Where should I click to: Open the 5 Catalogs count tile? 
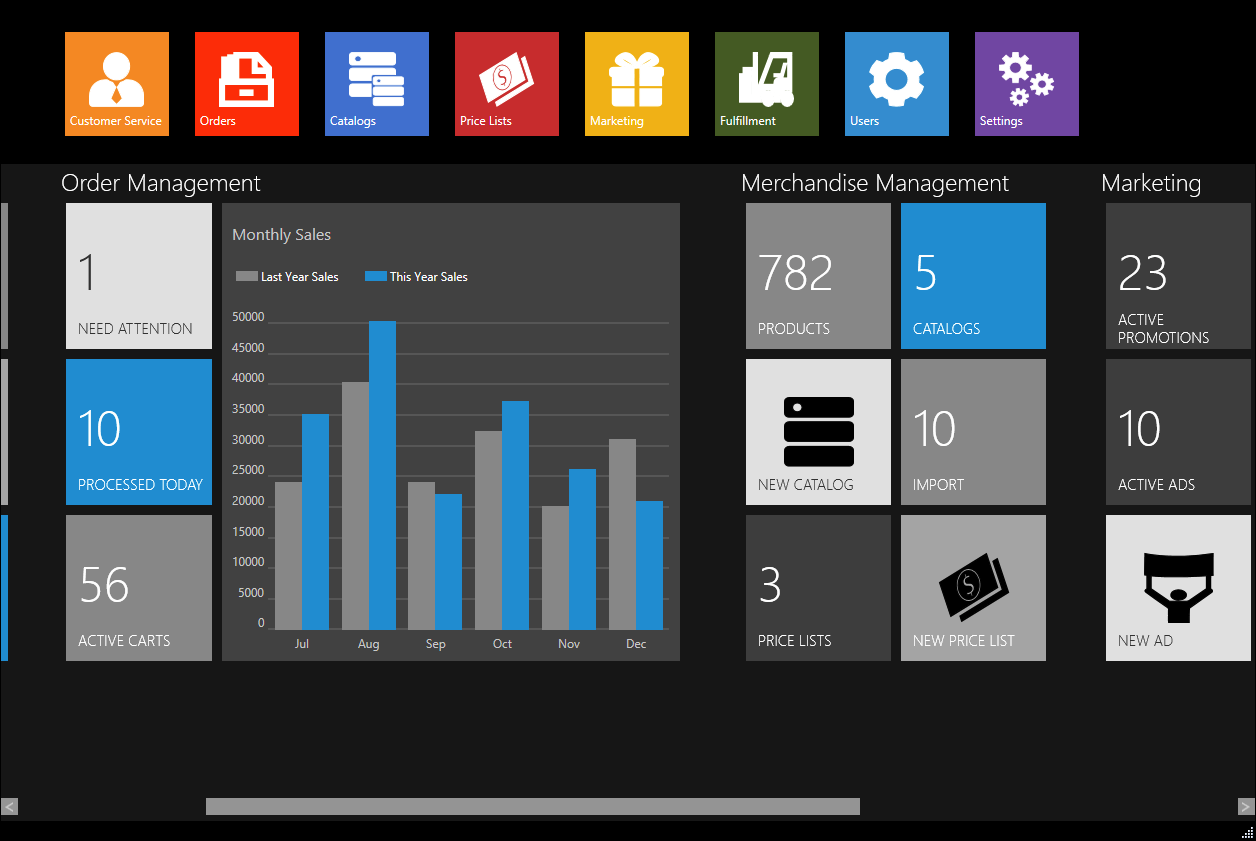(973, 276)
